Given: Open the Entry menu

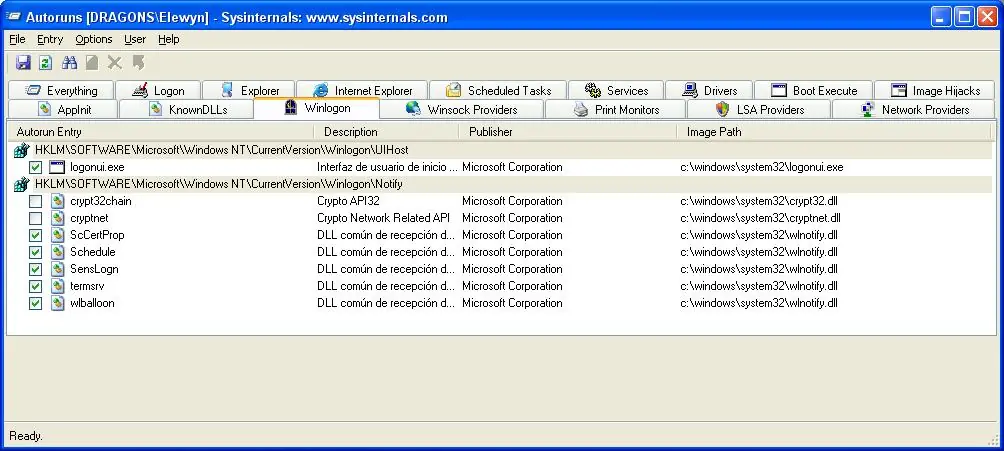Looking at the screenshot, I should coord(50,39).
